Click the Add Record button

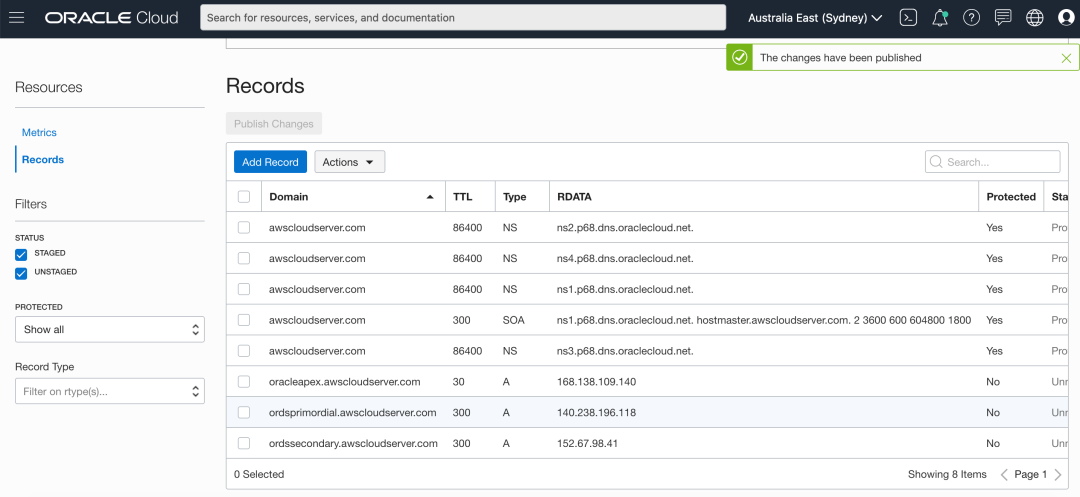pyautogui.click(x=270, y=162)
